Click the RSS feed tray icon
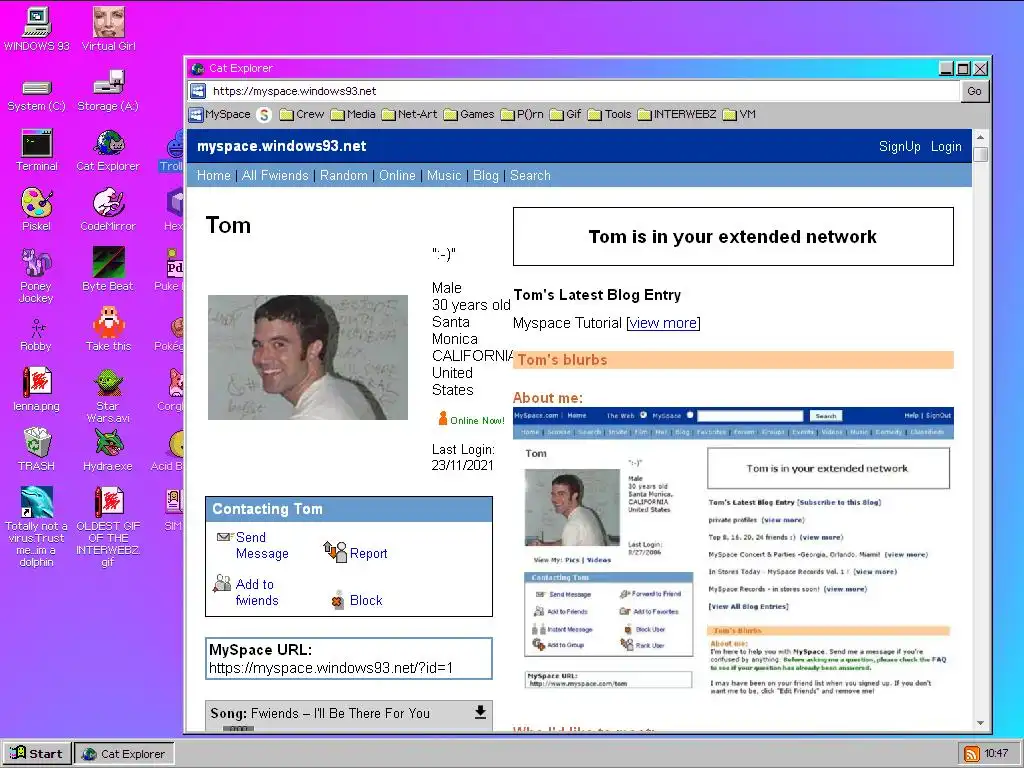This screenshot has width=1024, height=768. point(972,754)
